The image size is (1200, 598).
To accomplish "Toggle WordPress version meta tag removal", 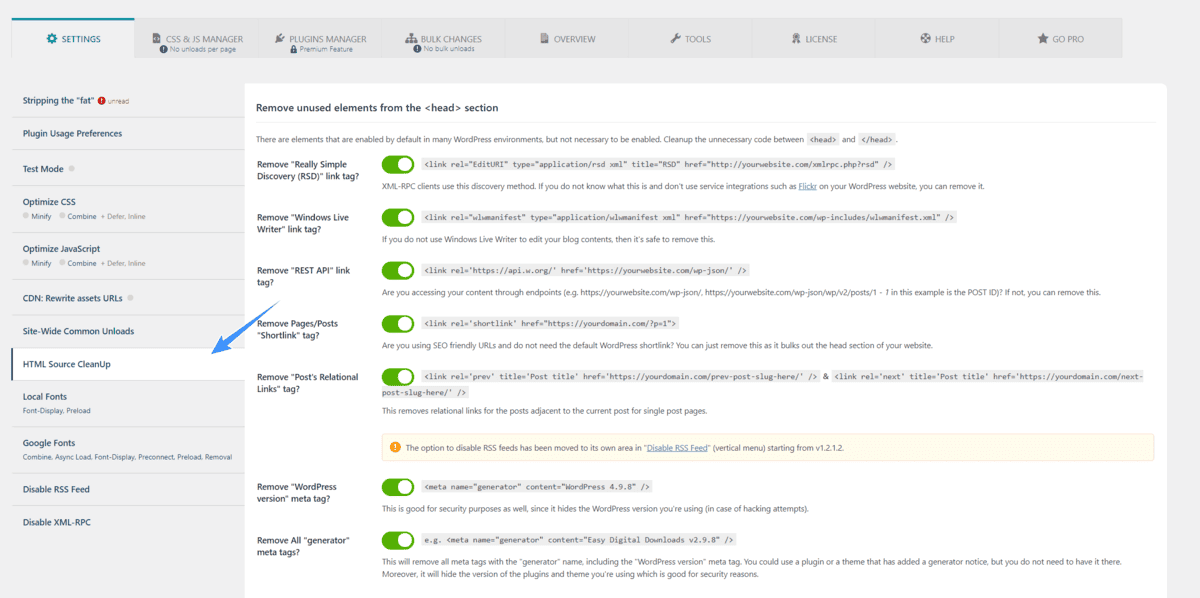I will [x=398, y=486].
